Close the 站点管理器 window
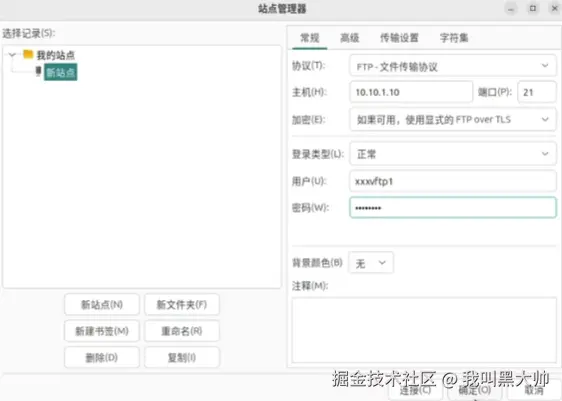 [x=554, y=8]
